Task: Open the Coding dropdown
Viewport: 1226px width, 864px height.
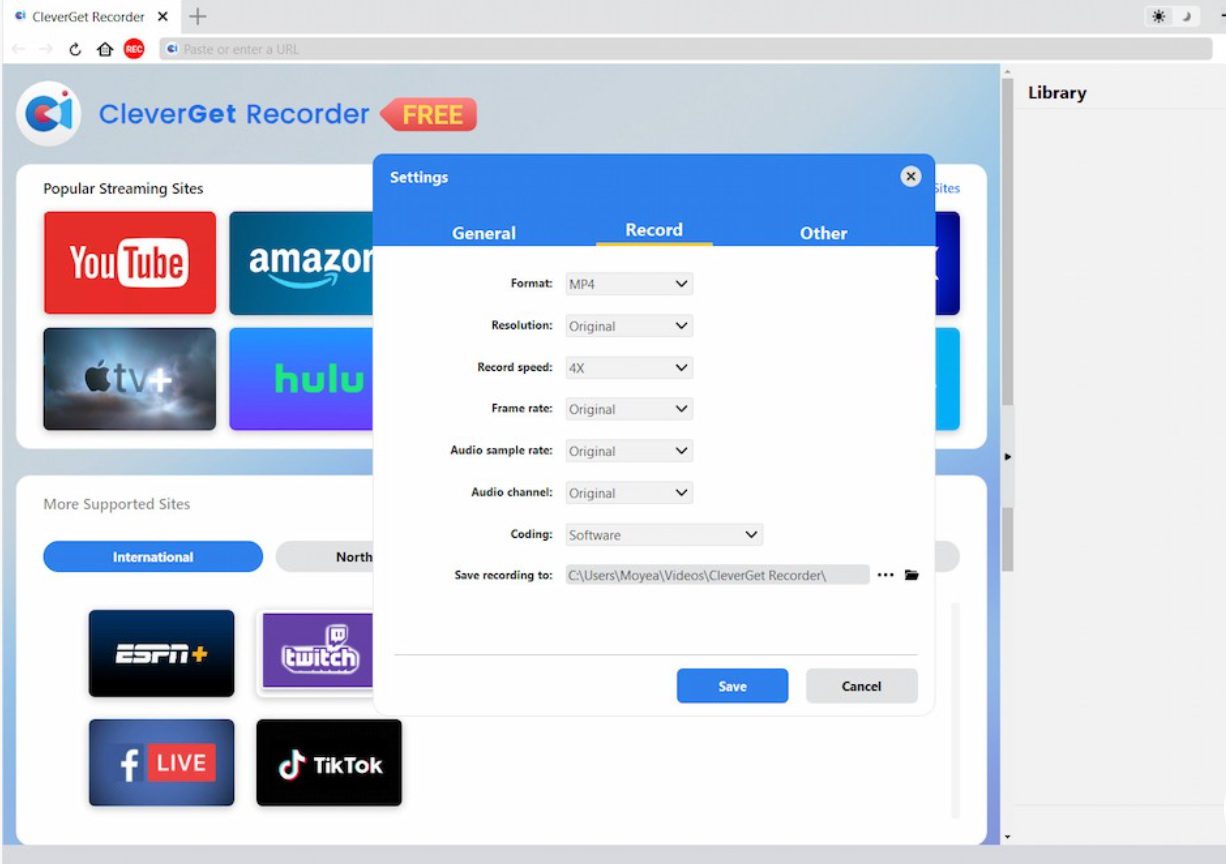Action: point(664,535)
